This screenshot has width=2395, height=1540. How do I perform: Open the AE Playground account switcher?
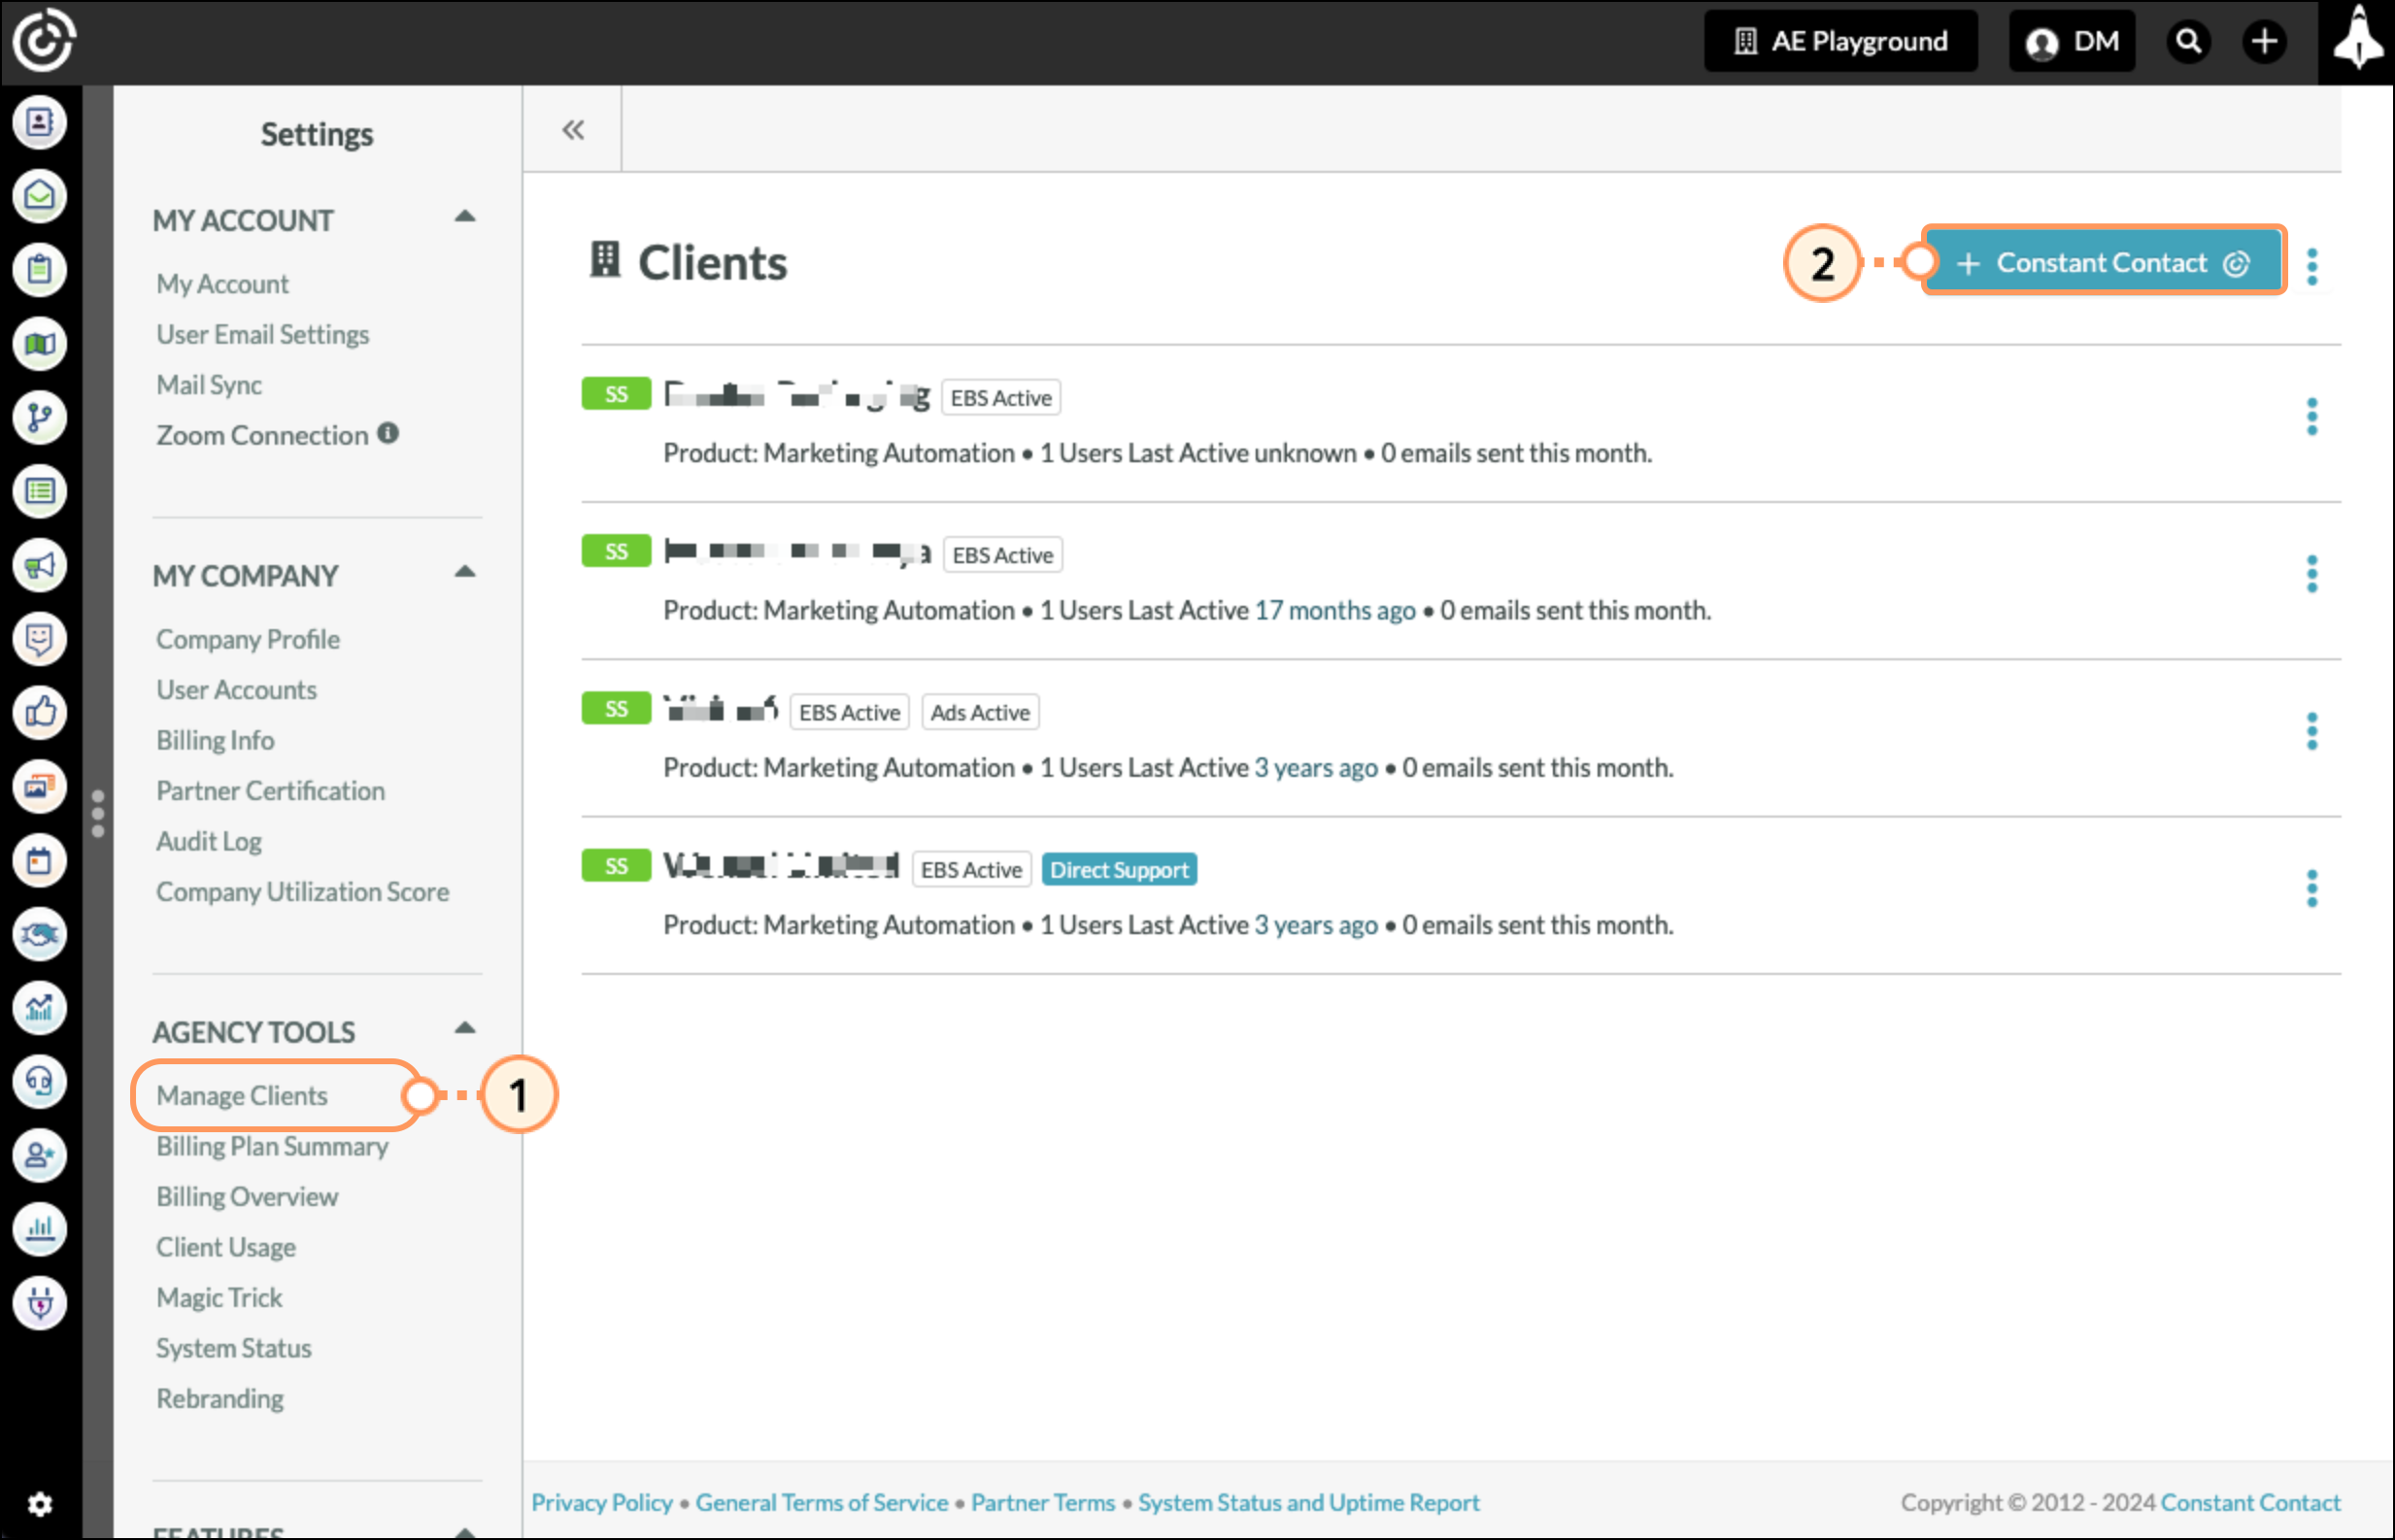click(1840, 41)
